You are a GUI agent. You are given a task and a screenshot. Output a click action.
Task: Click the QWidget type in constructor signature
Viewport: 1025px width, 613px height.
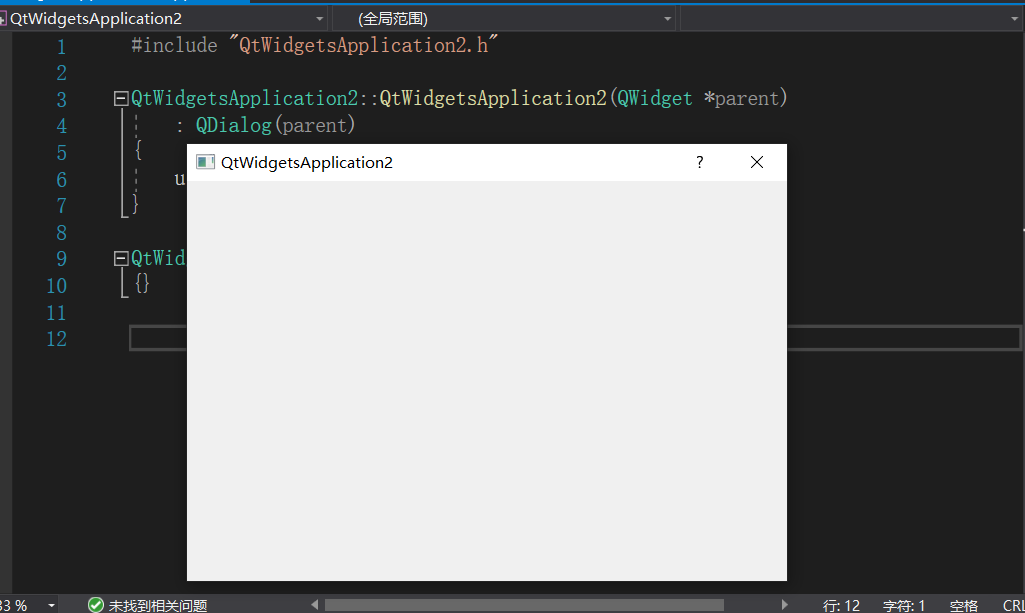pos(654,99)
